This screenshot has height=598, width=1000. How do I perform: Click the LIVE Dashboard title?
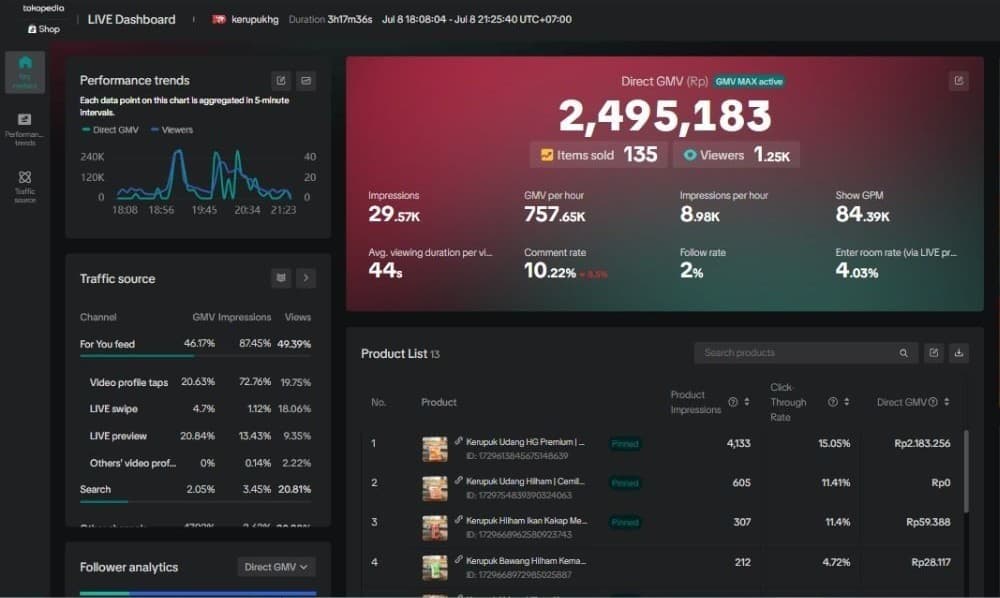131,20
